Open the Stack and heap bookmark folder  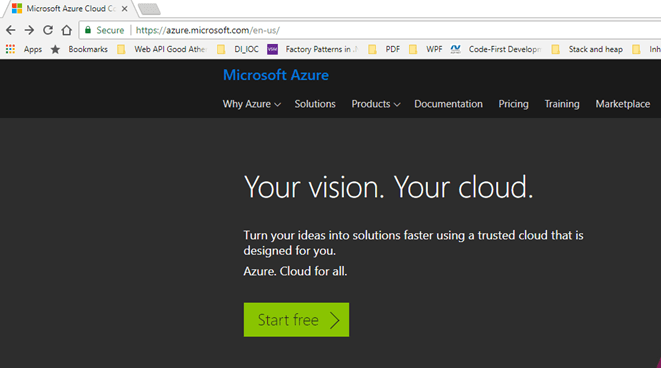coord(587,49)
